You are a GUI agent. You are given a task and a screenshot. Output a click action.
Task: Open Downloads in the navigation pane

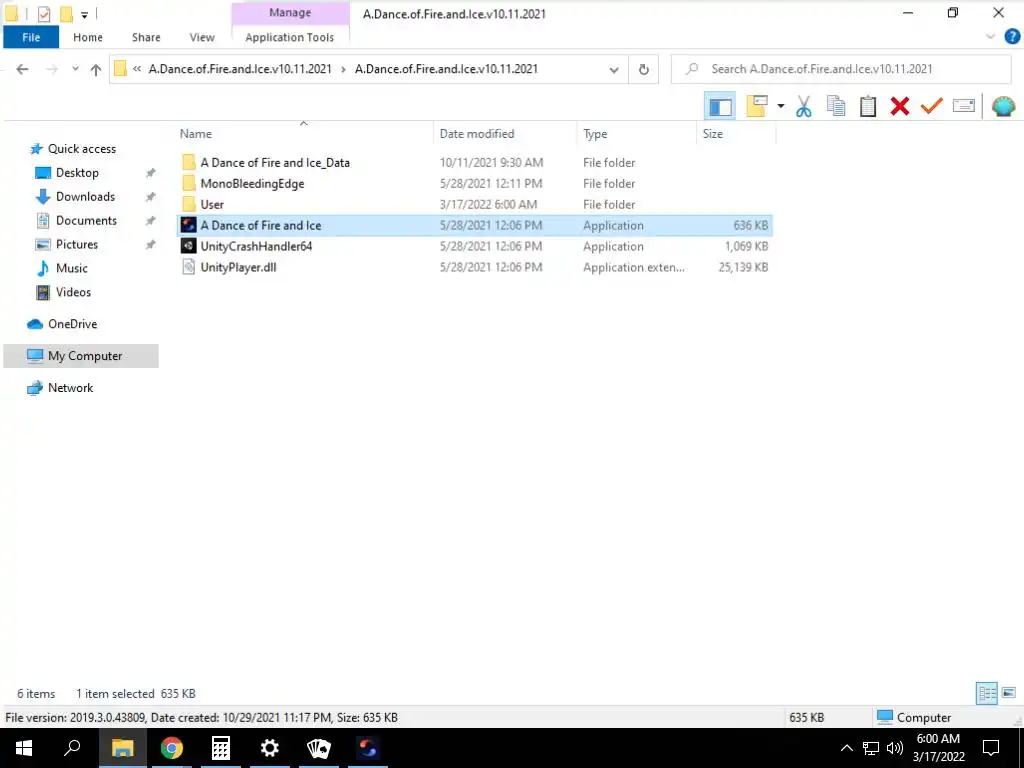pyautogui.click(x=85, y=197)
